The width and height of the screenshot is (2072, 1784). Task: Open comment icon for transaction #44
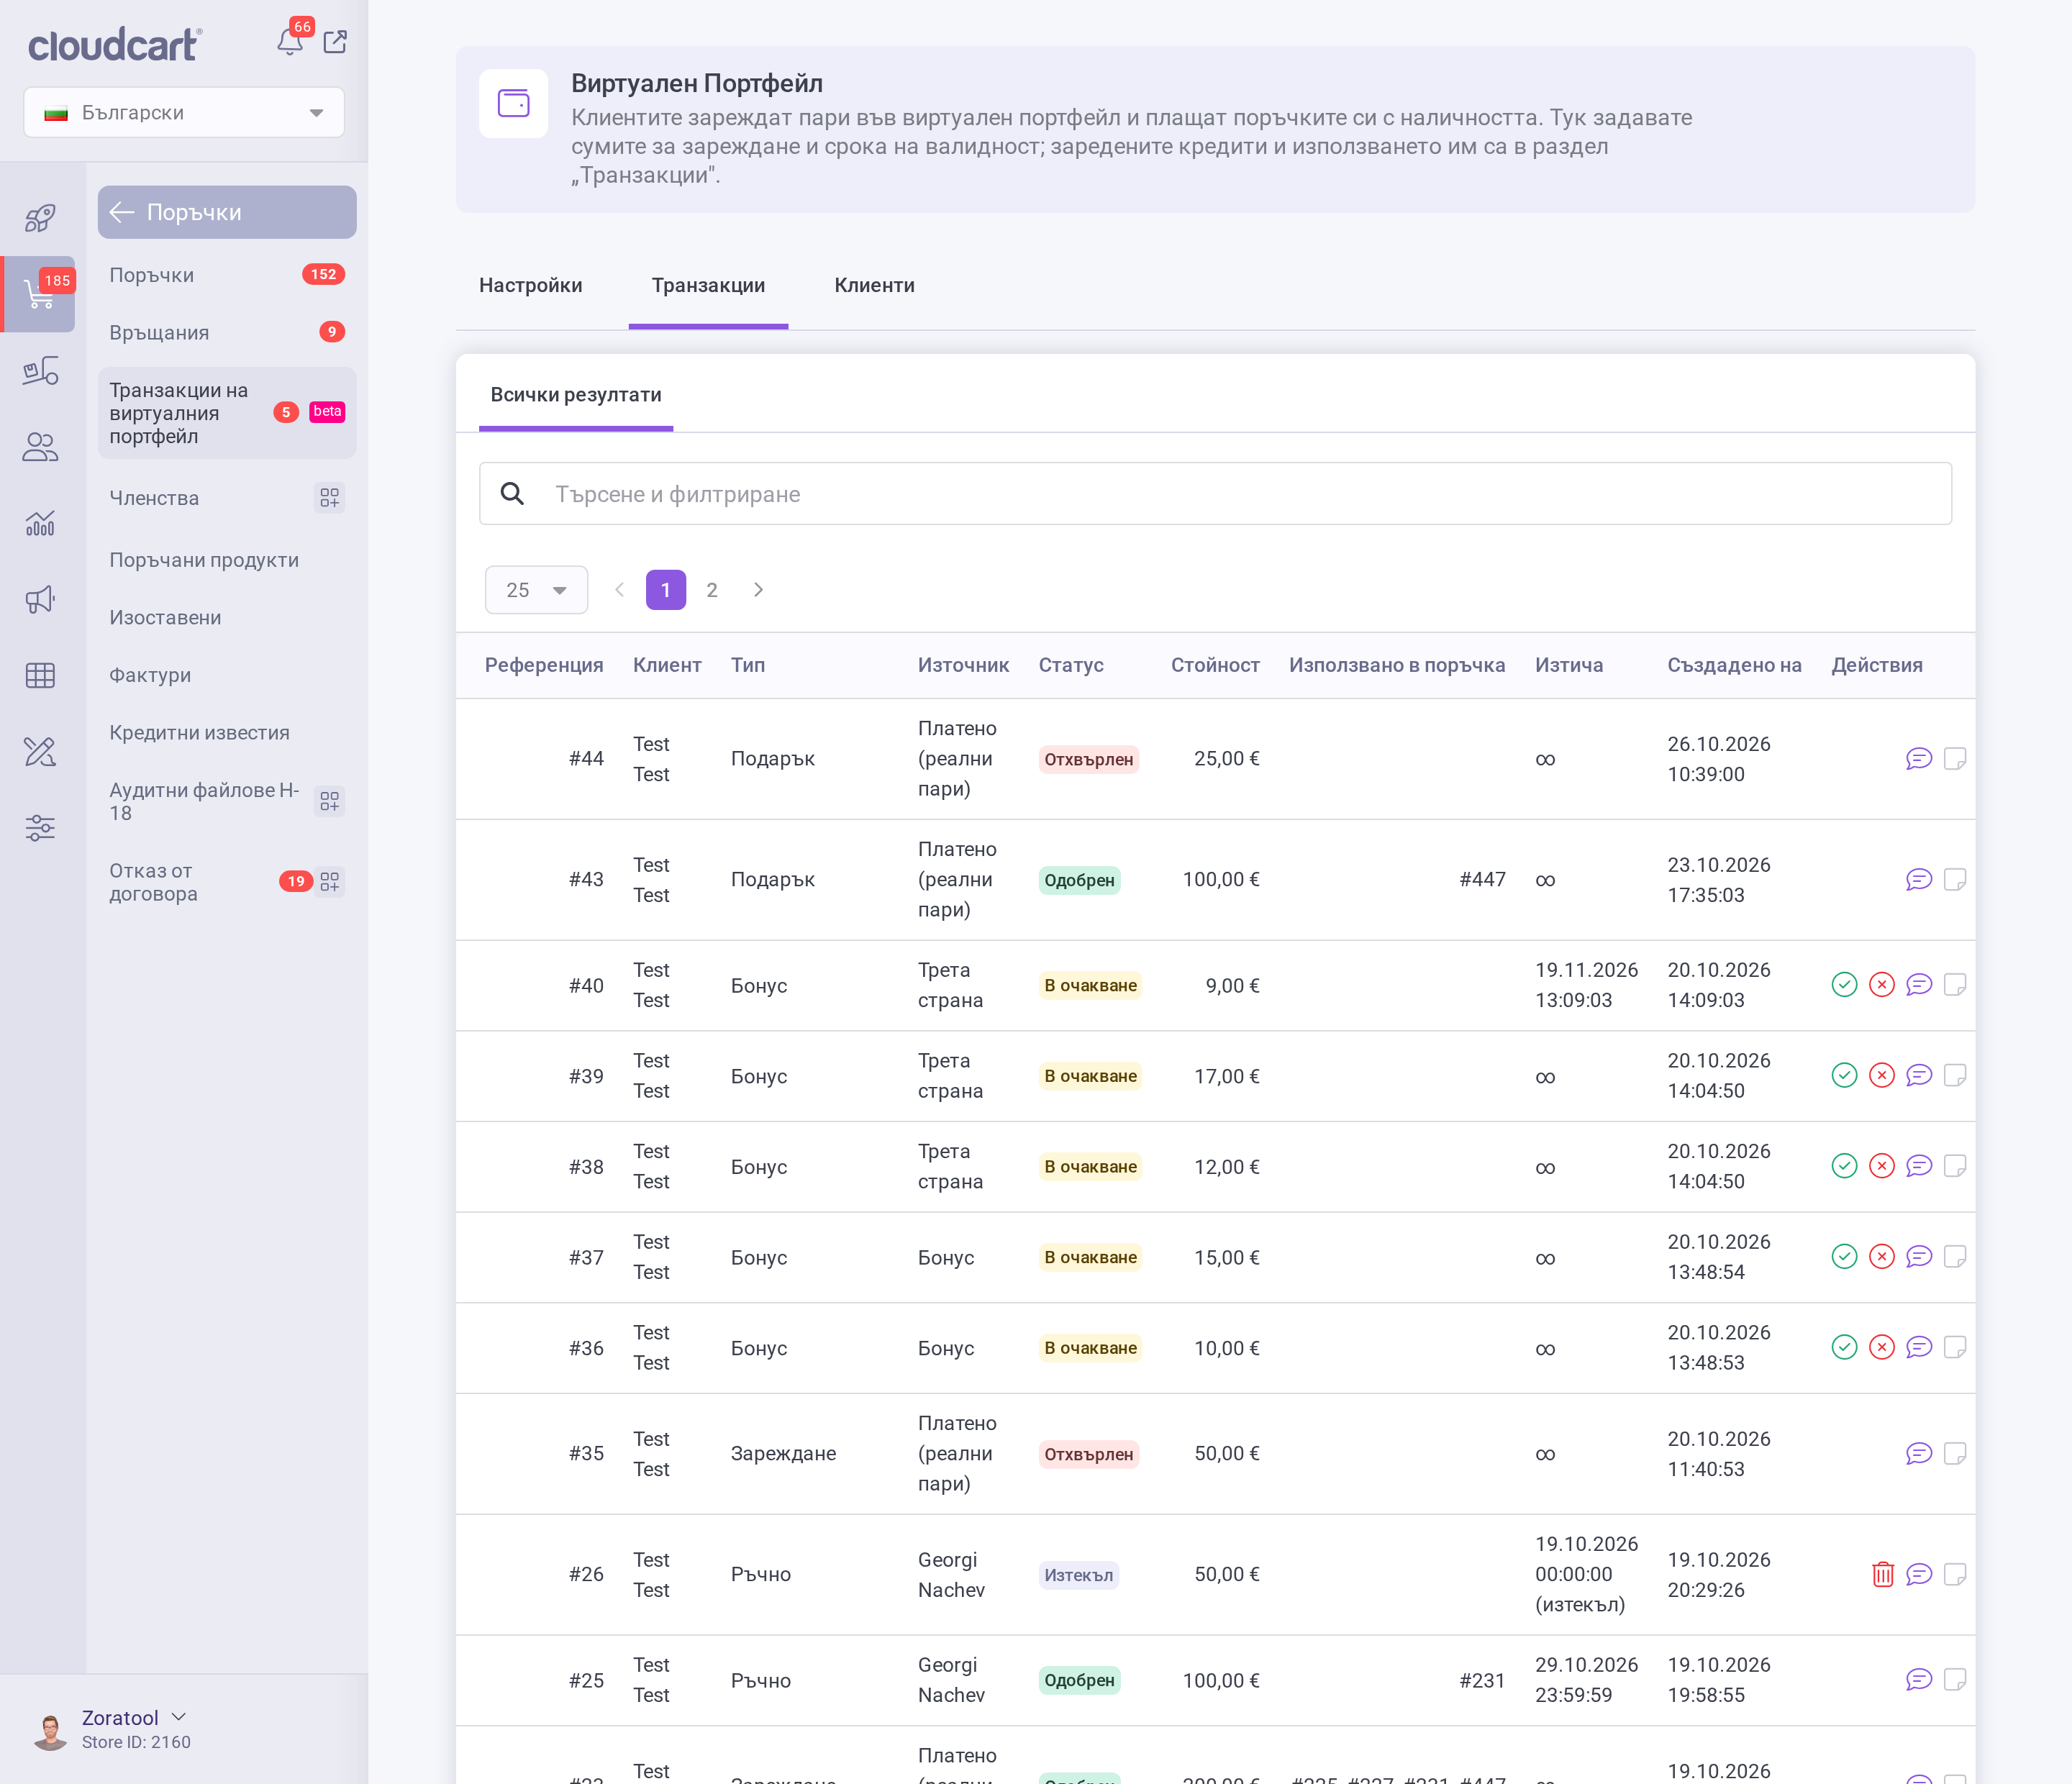pyautogui.click(x=1919, y=759)
